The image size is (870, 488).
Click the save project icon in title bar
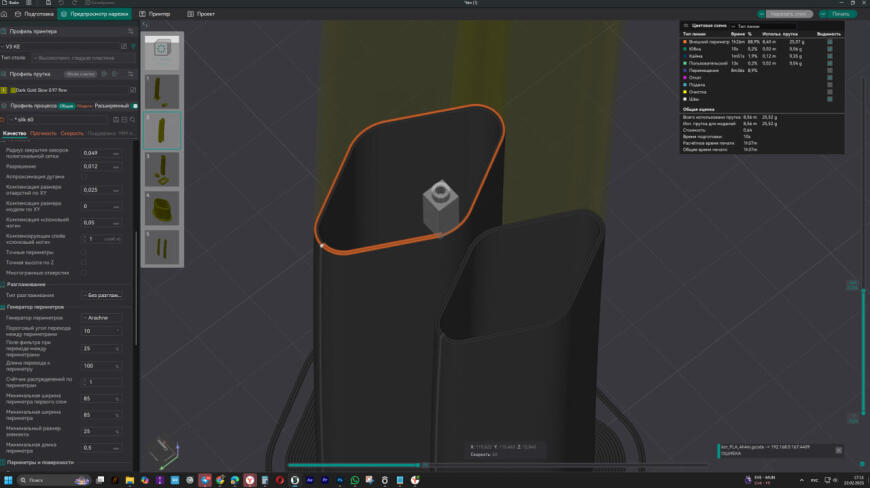(x=48, y=3)
